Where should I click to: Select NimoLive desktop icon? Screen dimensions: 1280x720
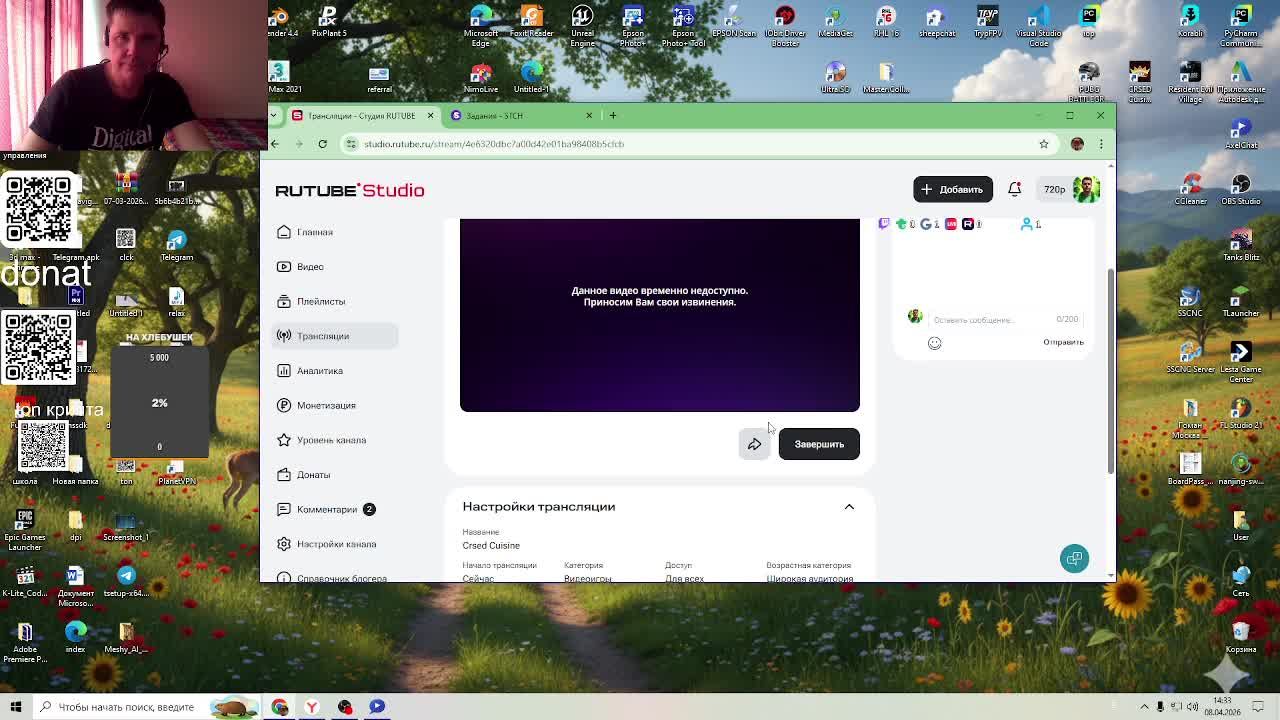tap(480, 78)
